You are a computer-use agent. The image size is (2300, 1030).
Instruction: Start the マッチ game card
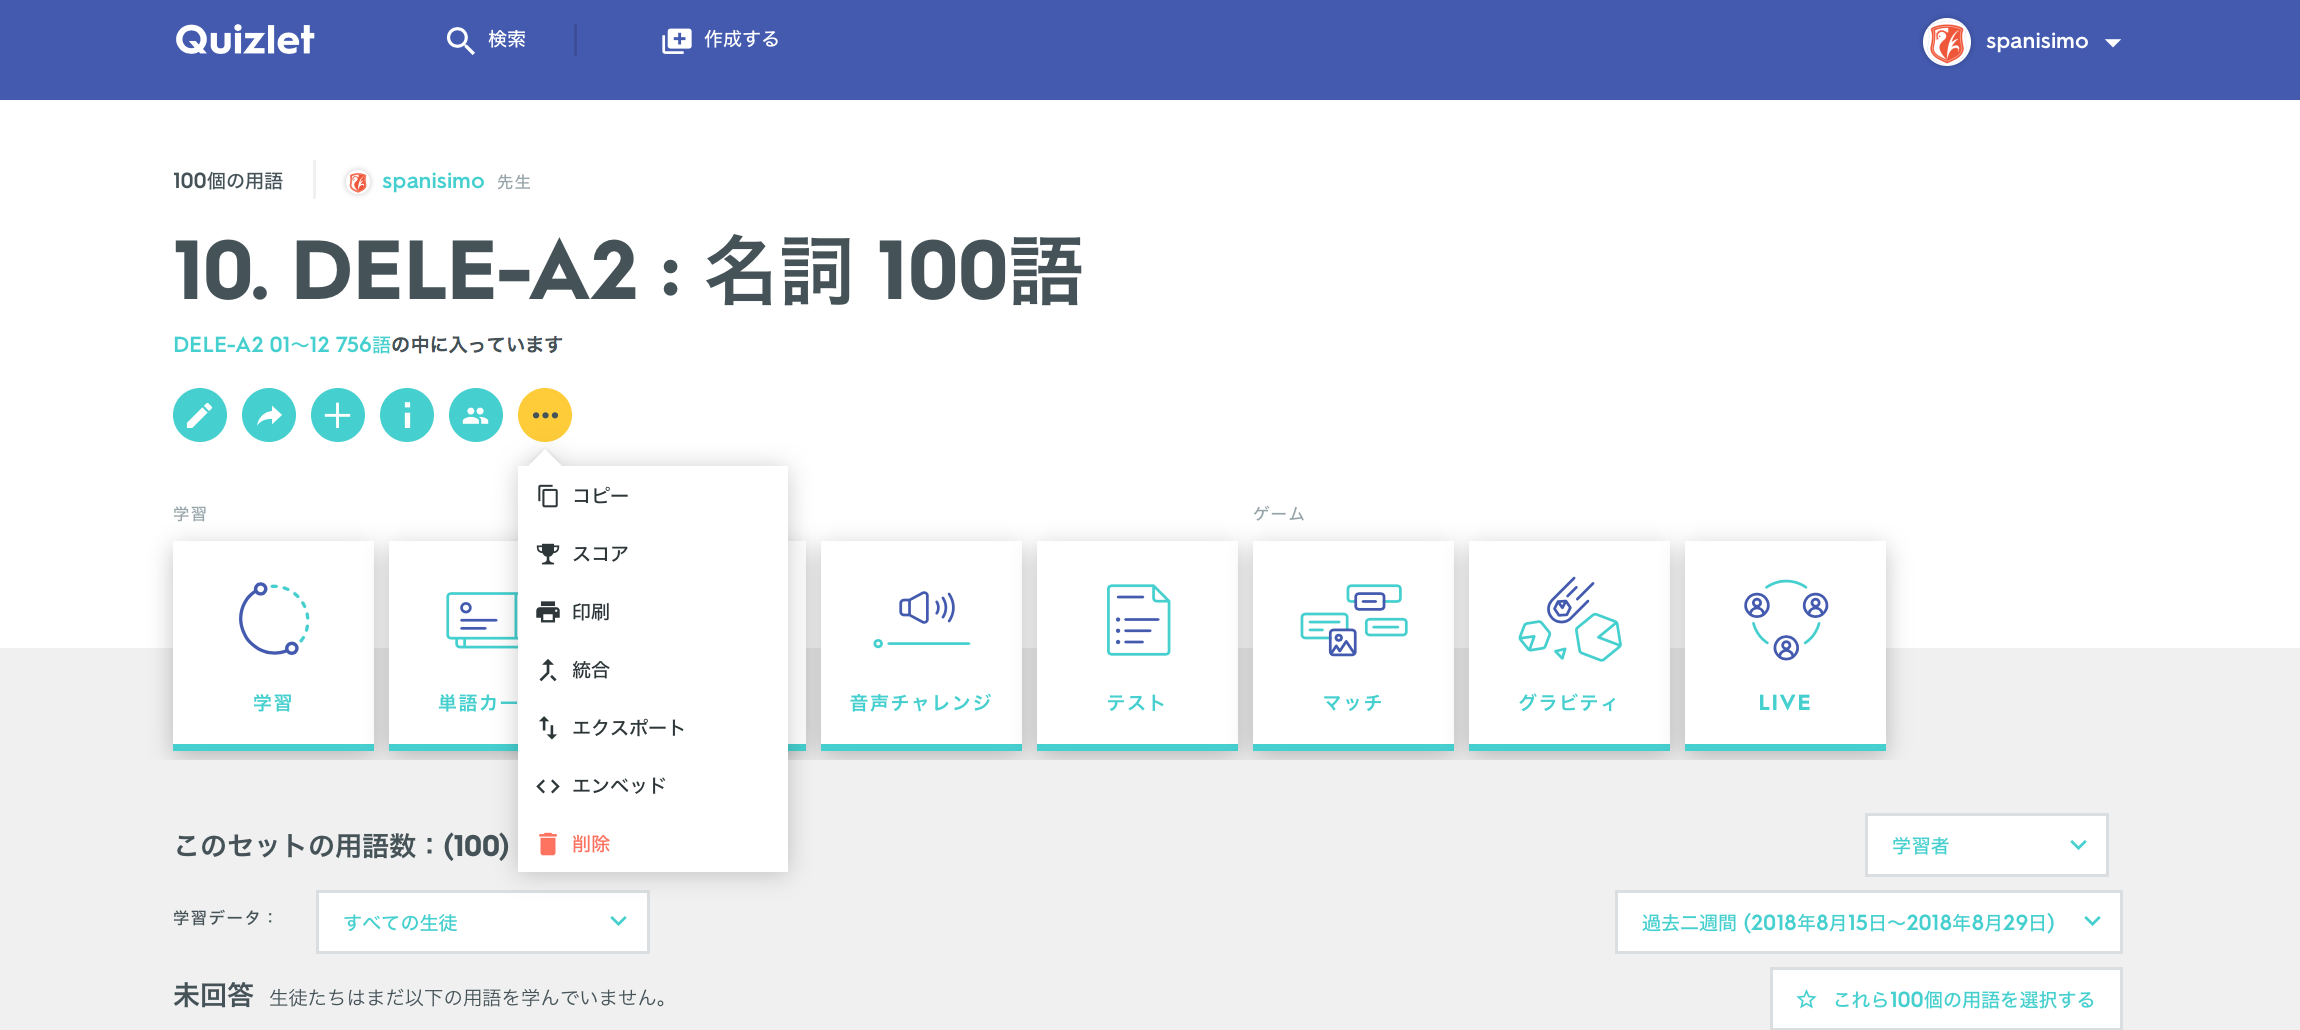(1353, 645)
